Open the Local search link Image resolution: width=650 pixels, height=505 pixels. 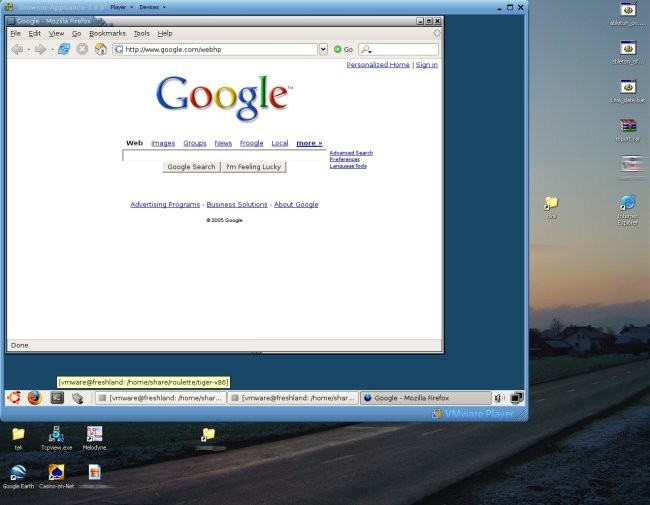(x=280, y=143)
